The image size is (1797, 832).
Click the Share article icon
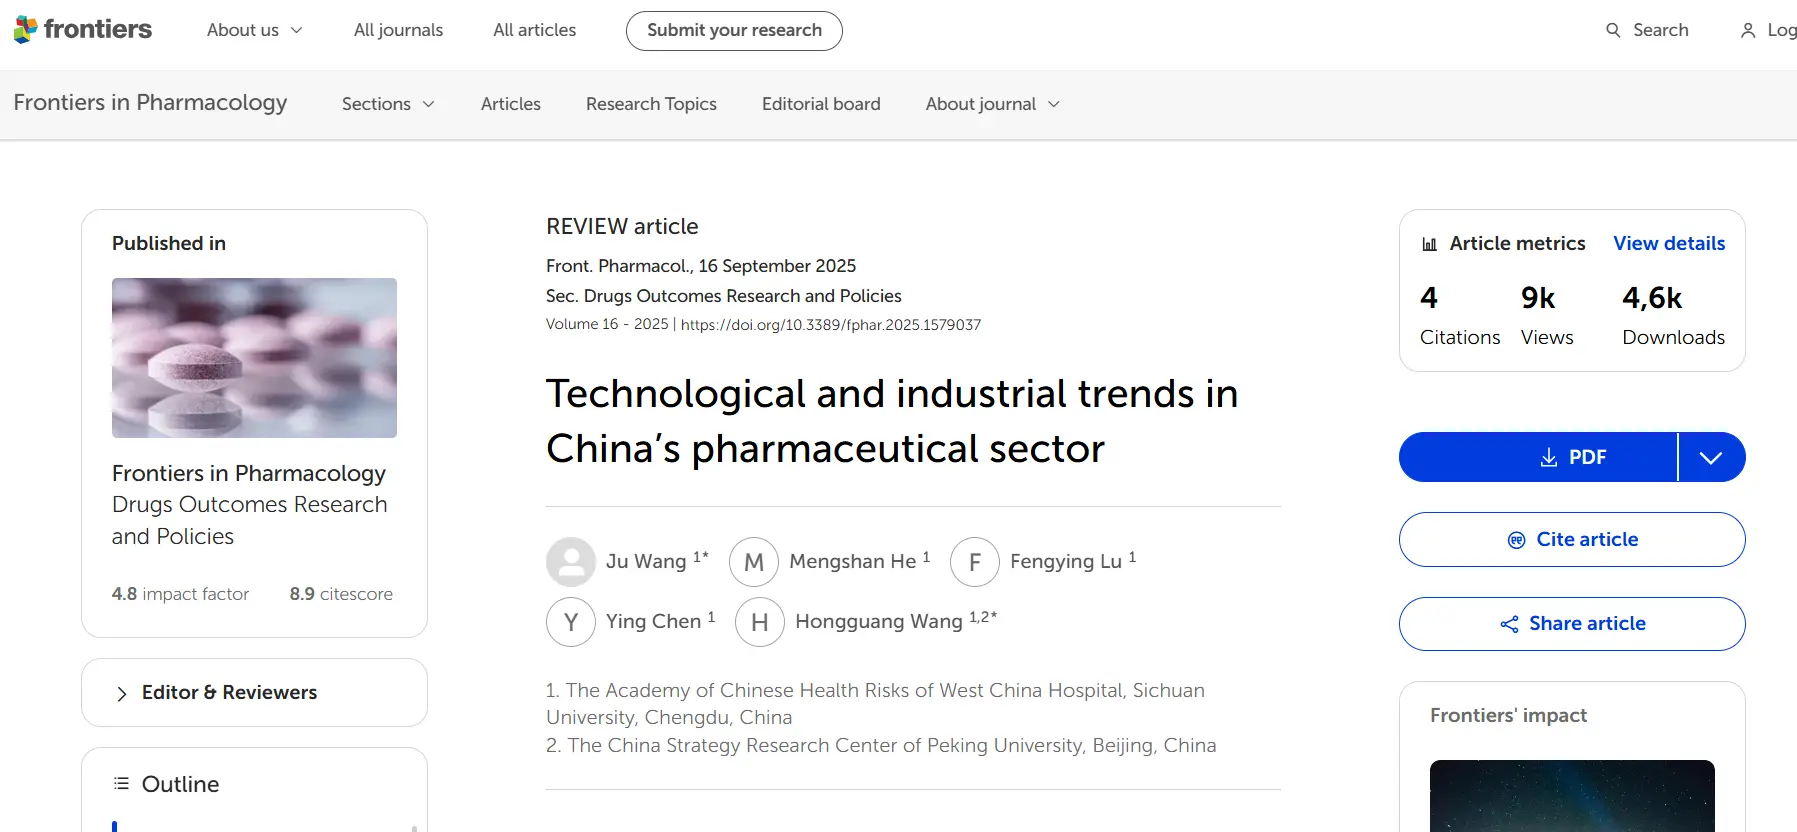pyautogui.click(x=1509, y=624)
